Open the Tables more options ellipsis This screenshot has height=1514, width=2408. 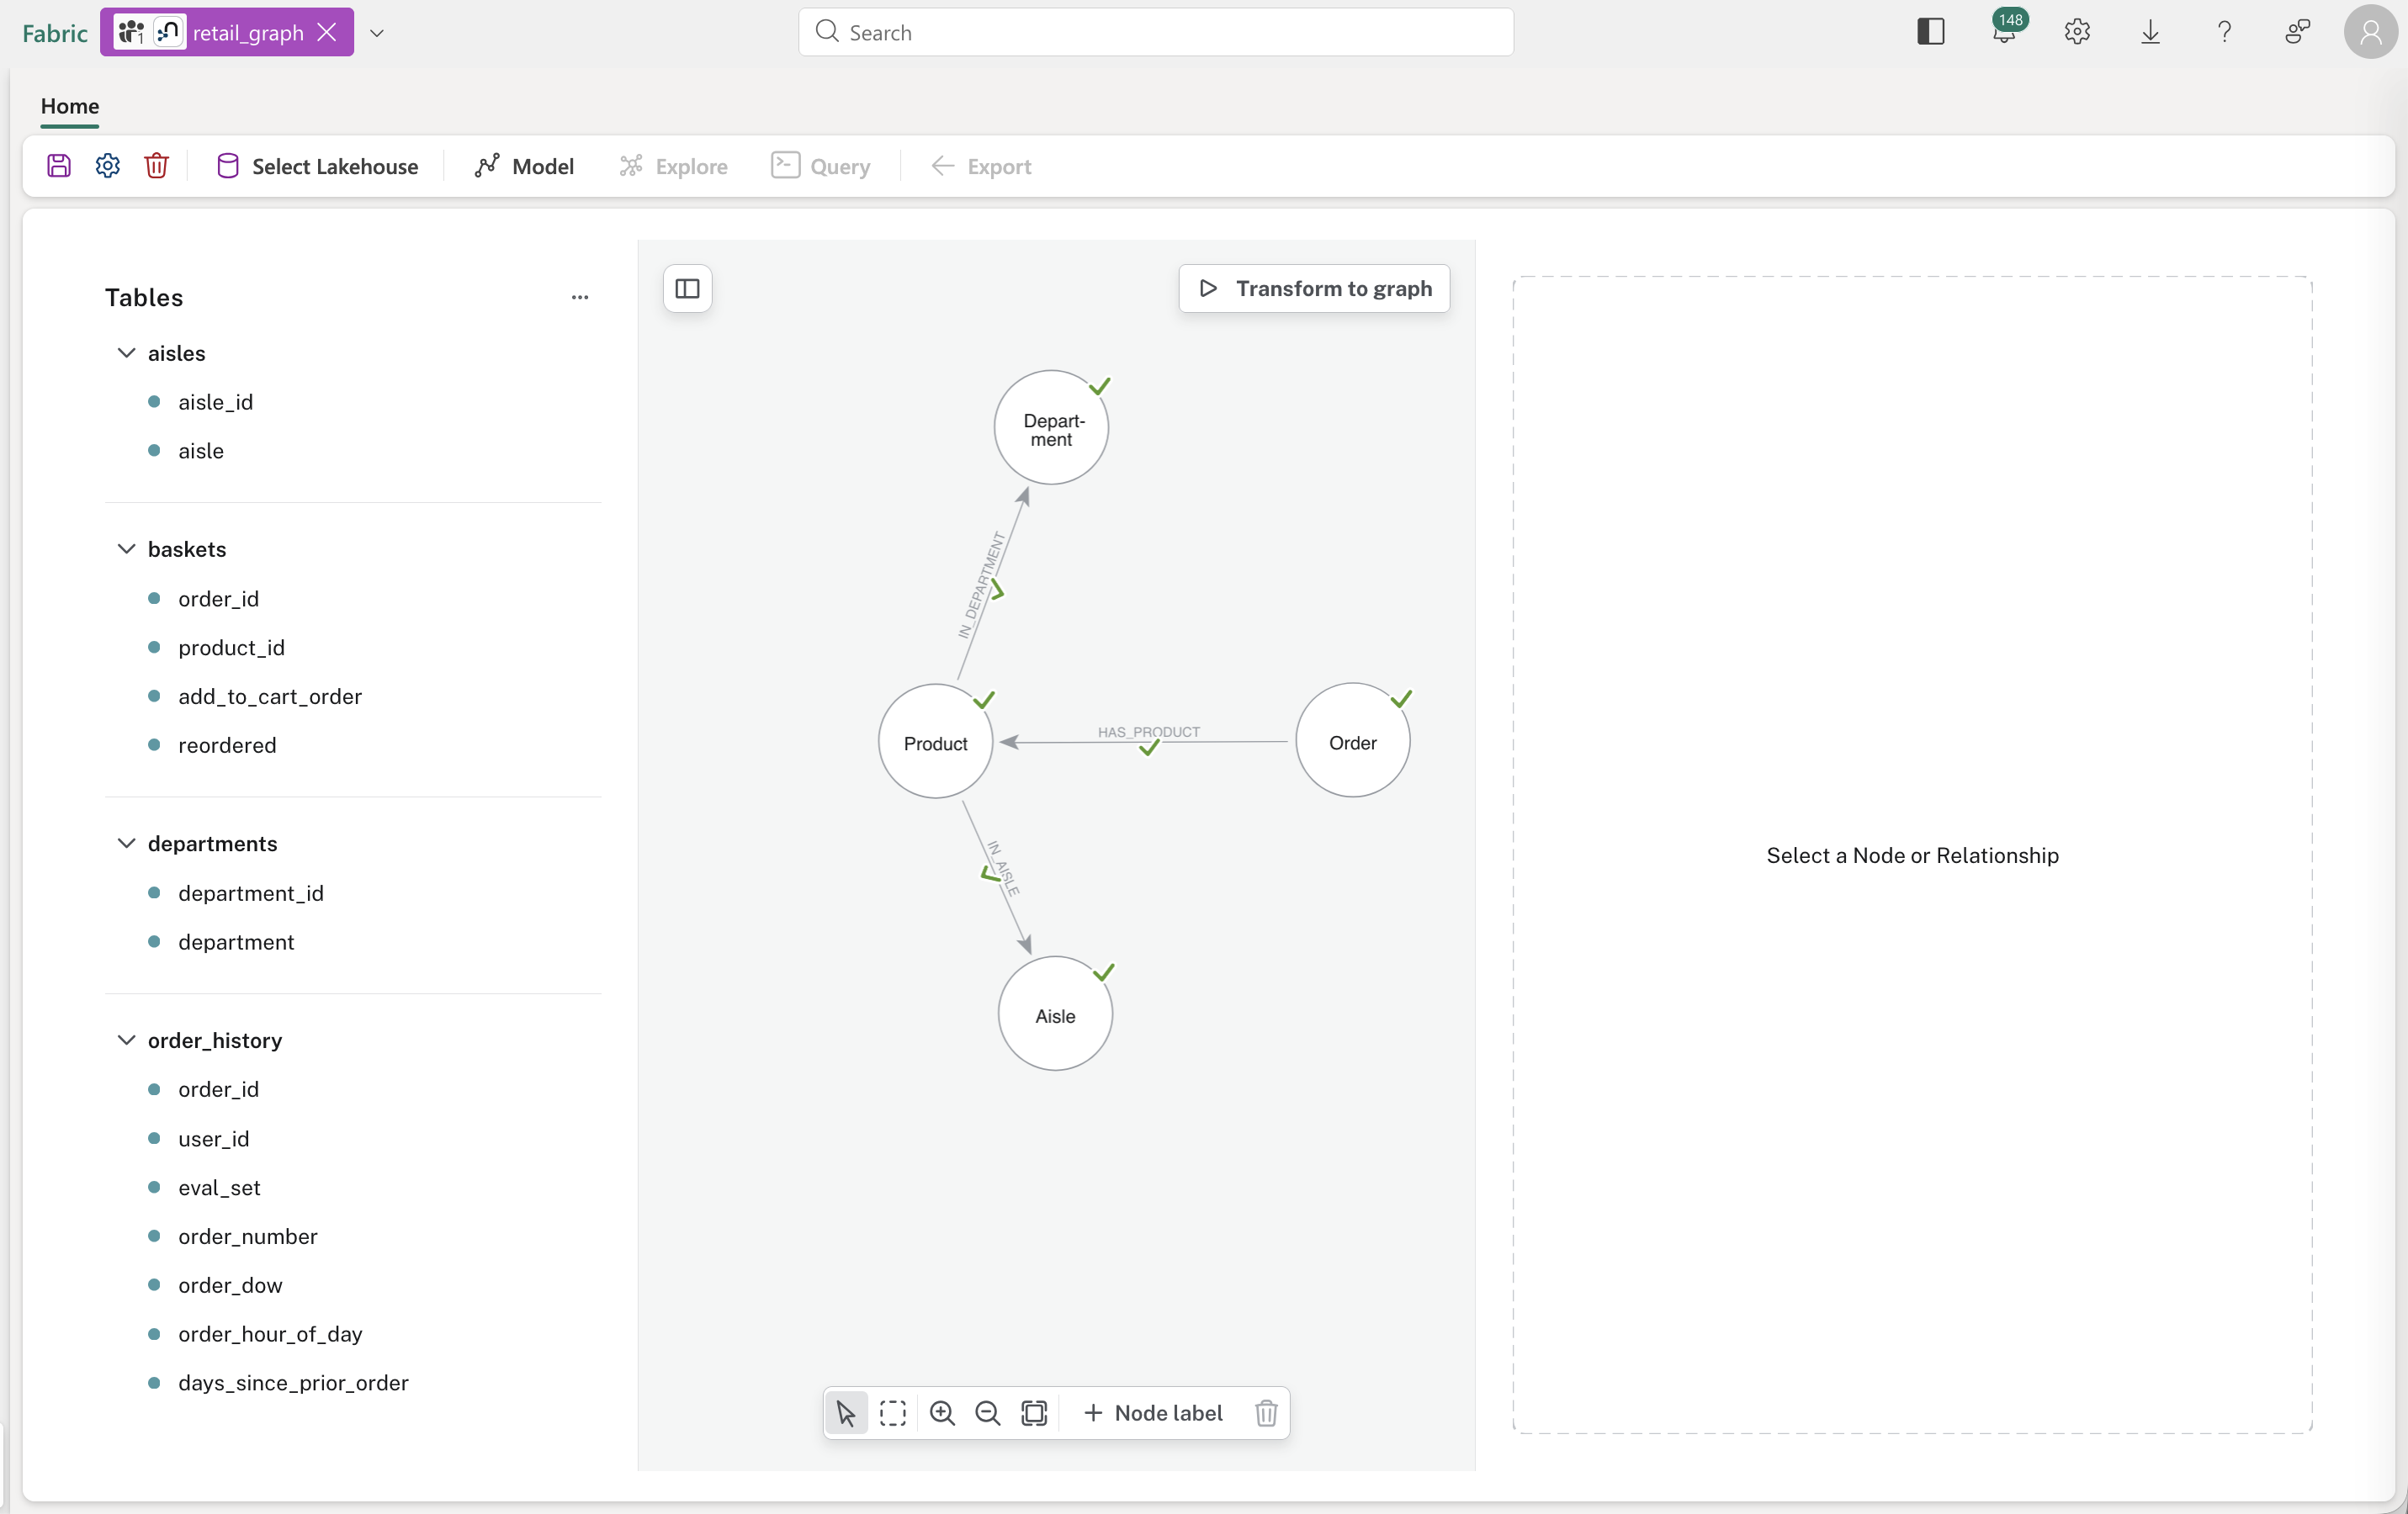(x=580, y=297)
